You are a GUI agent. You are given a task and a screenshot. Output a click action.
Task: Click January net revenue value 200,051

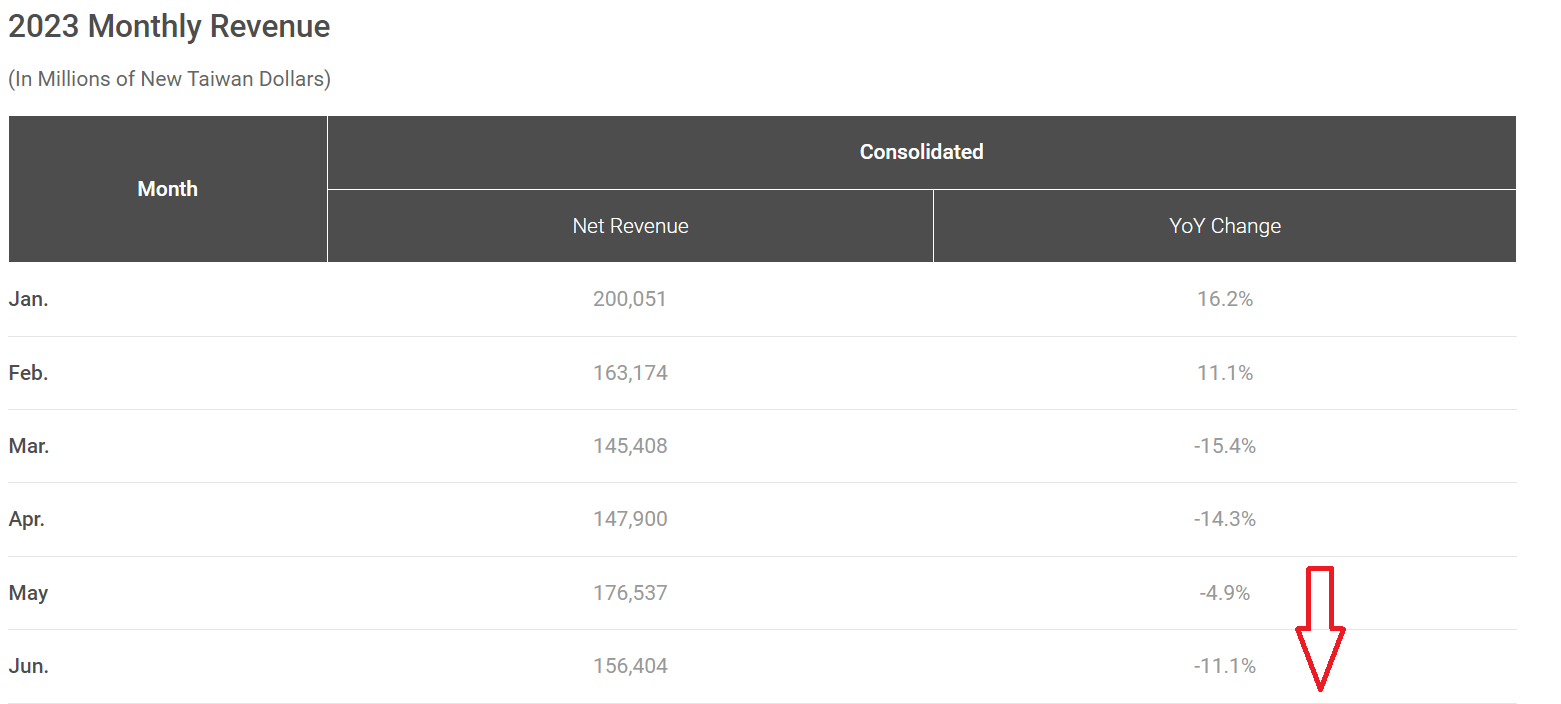(x=630, y=299)
